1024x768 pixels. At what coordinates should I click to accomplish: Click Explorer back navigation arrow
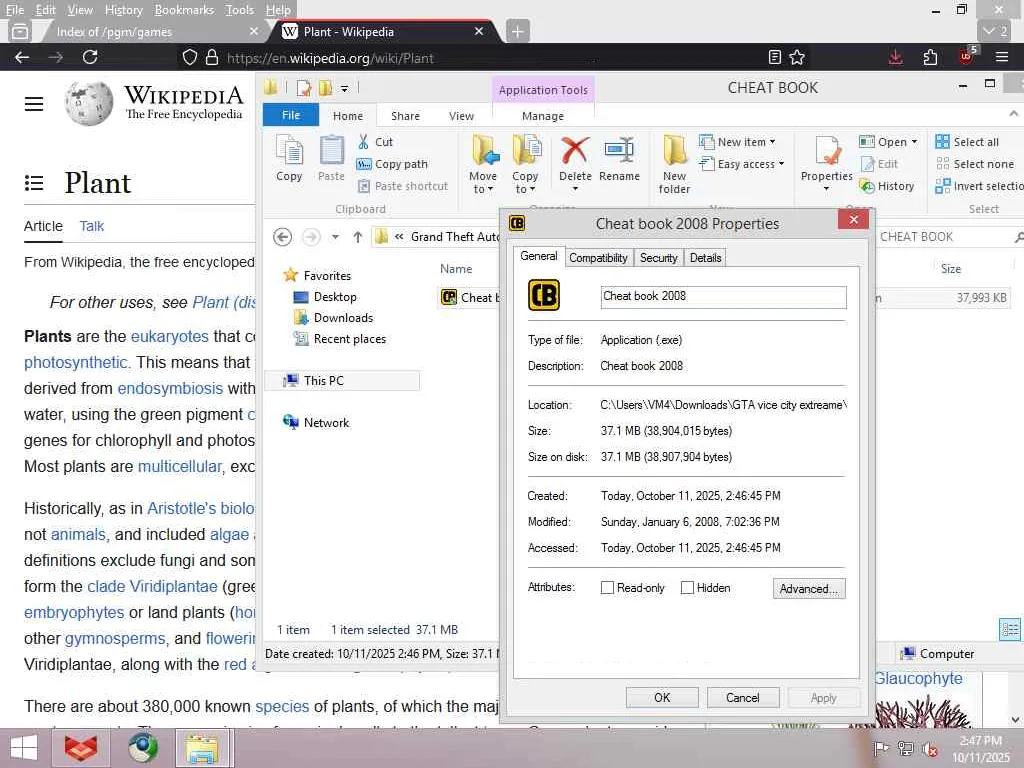tap(282, 236)
